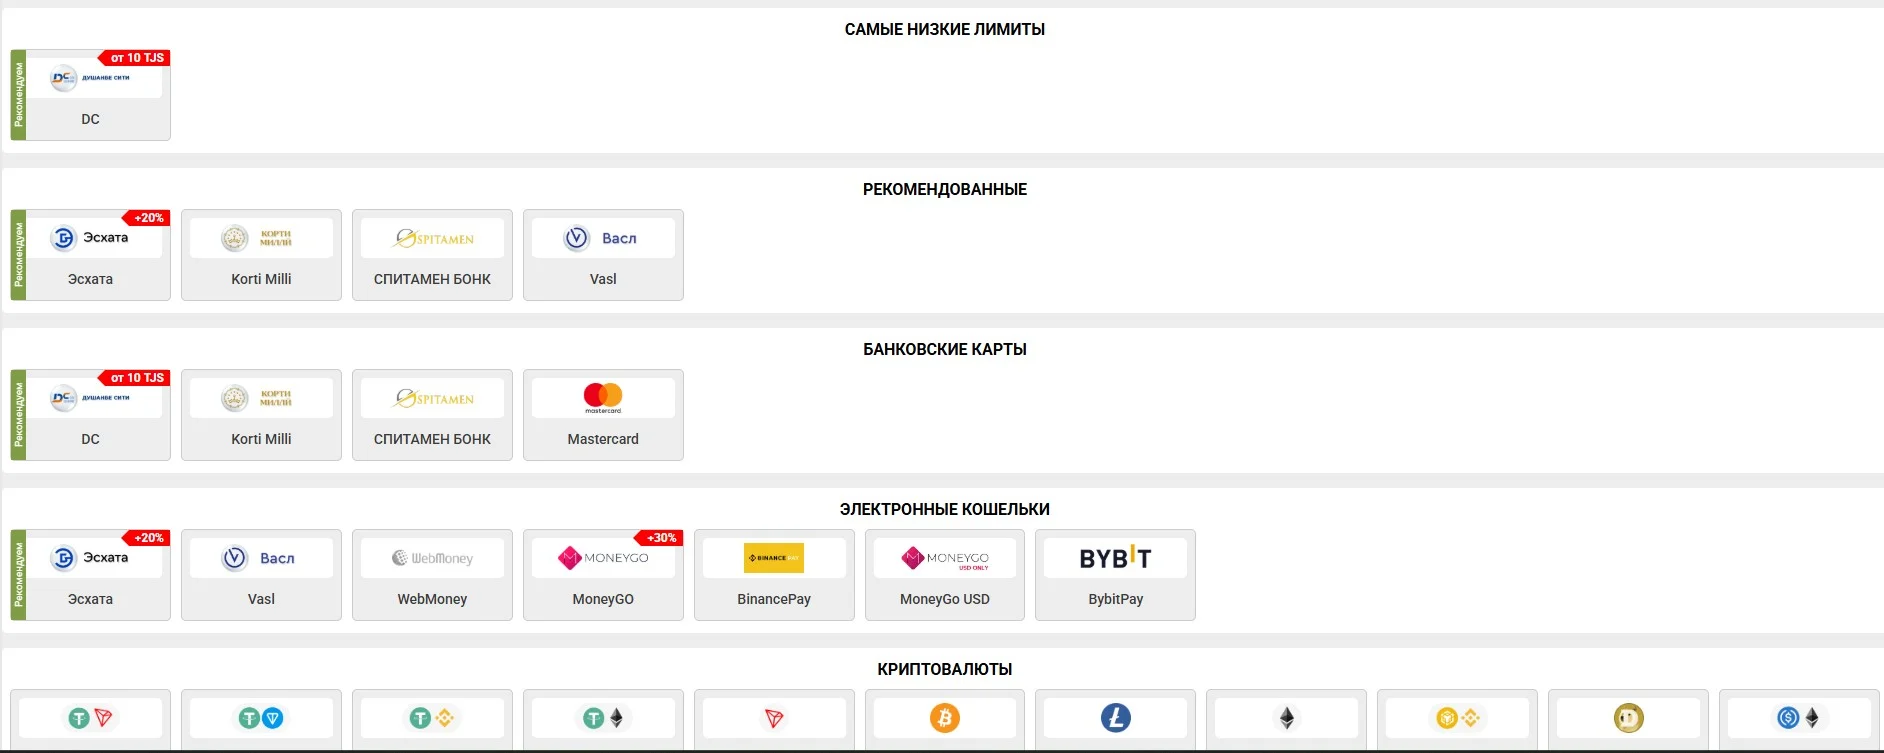Pick Korti Milli in the recommended section

point(261,255)
